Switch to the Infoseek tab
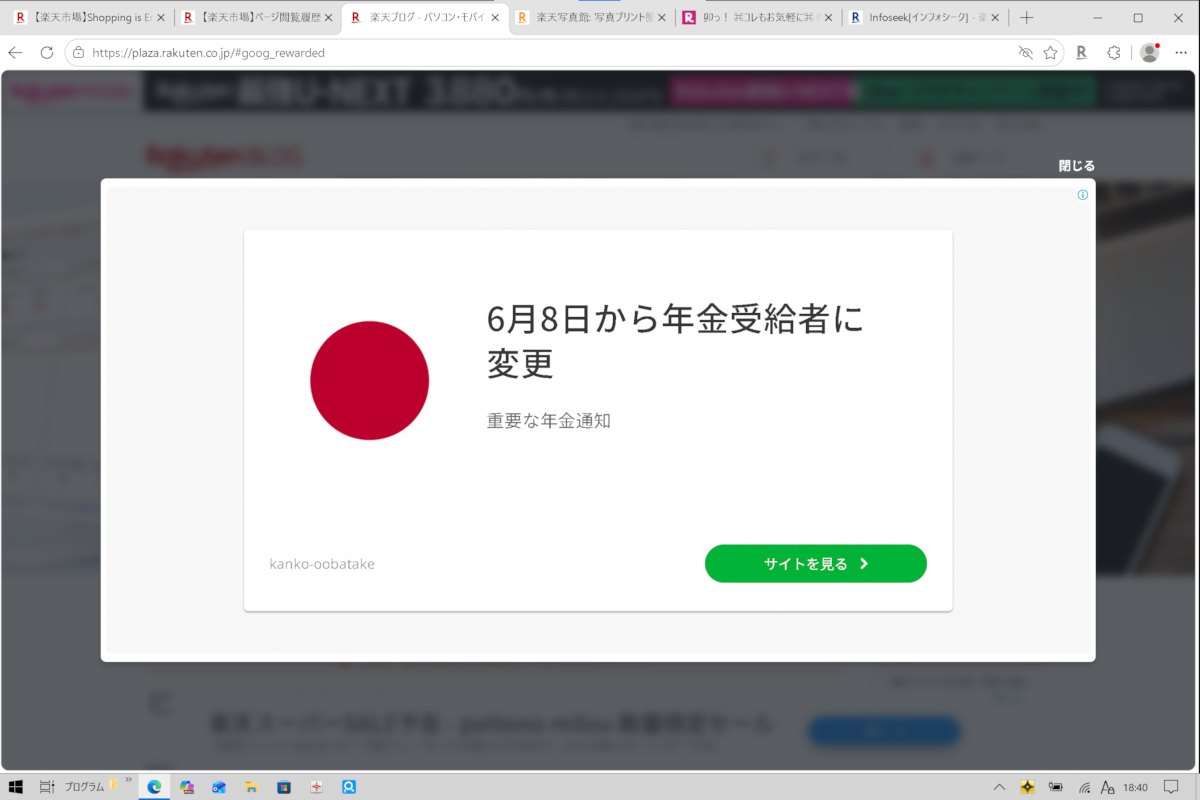The height and width of the screenshot is (800, 1200). 924,18
